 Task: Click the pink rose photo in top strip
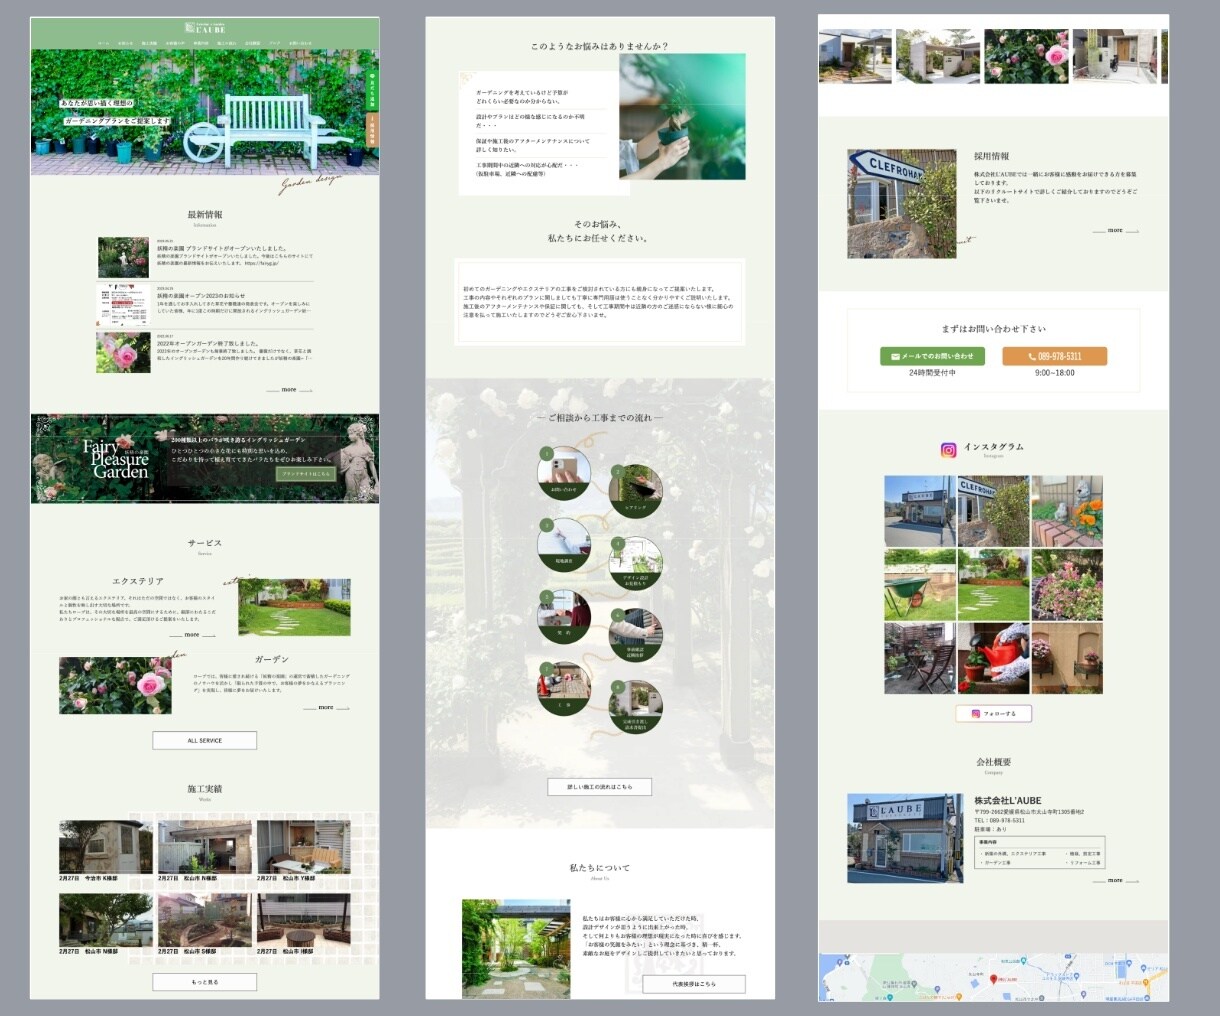[1026, 56]
